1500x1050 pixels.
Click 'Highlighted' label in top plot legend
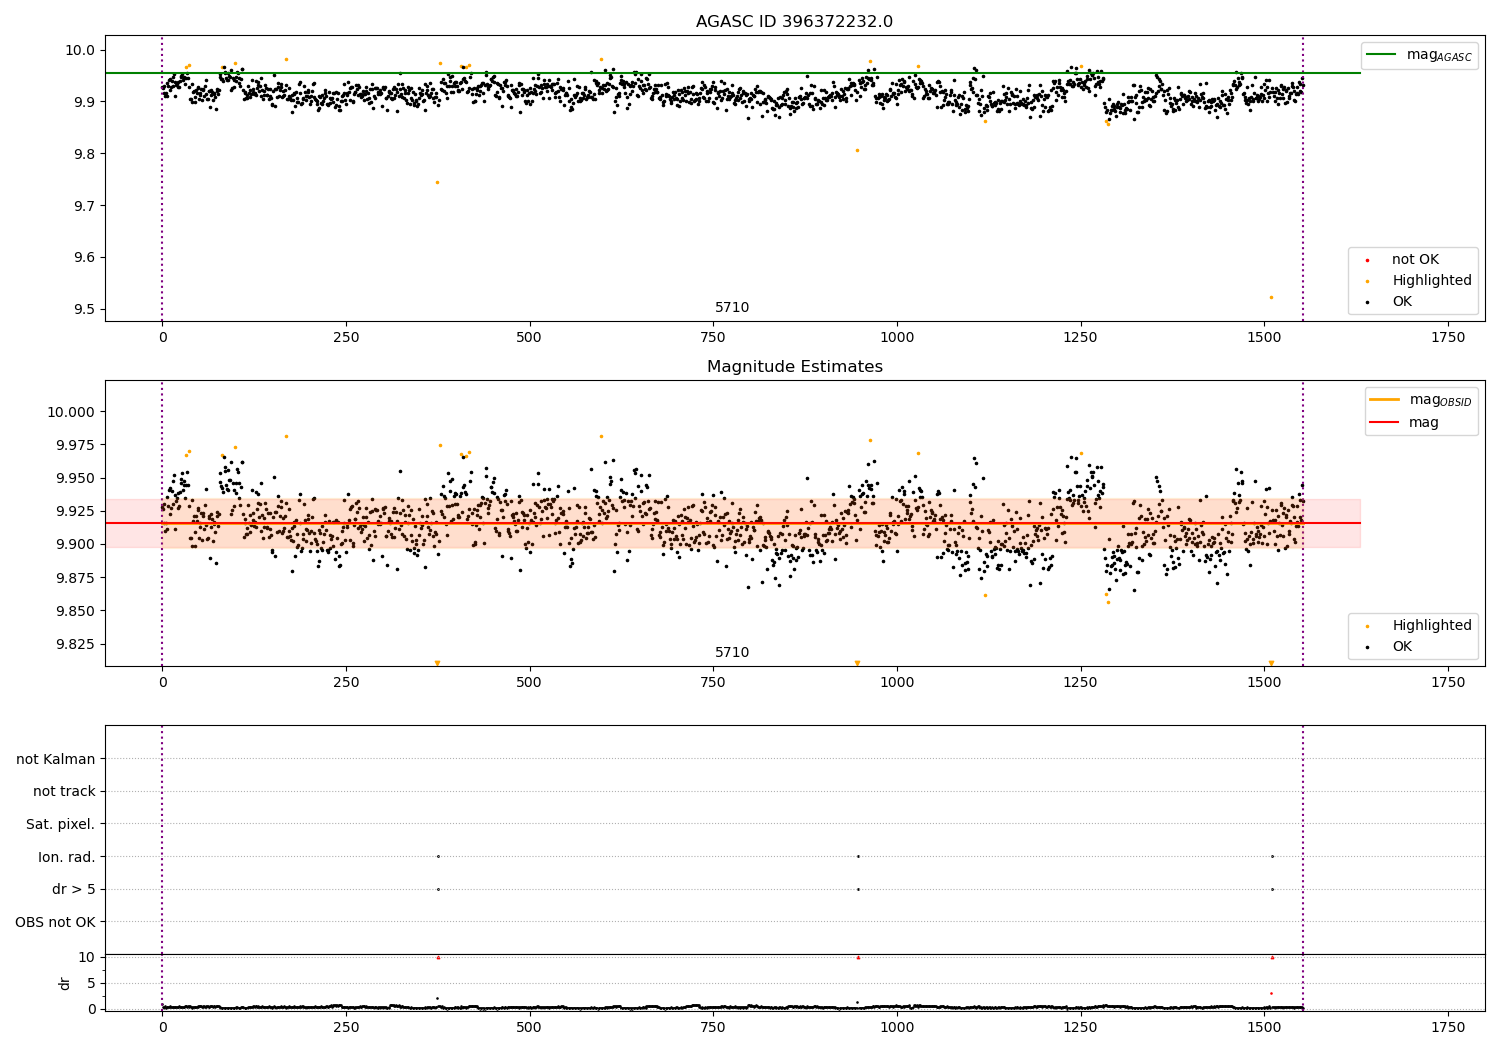[1432, 280]
